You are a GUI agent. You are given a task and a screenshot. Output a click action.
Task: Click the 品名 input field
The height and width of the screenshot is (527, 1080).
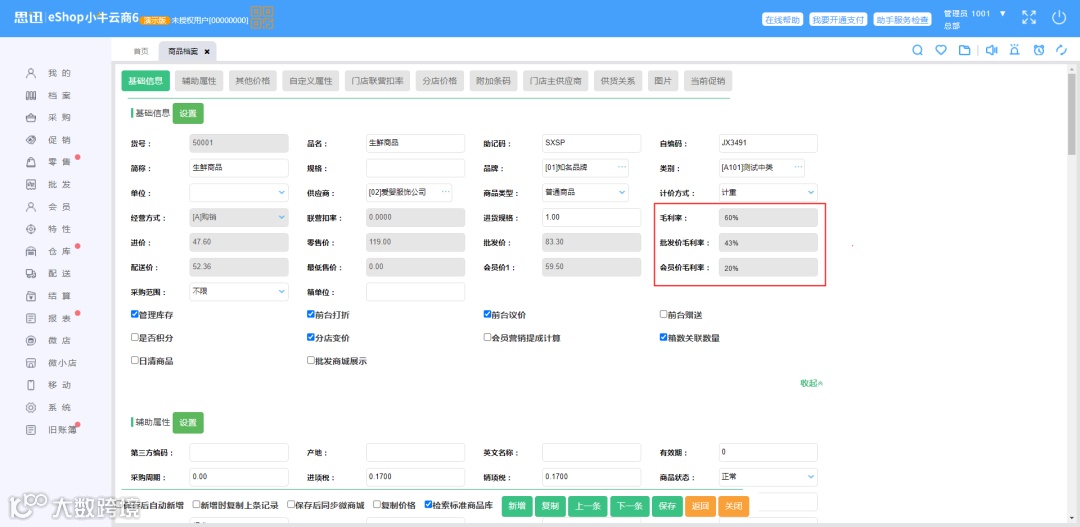coord(415,143)
